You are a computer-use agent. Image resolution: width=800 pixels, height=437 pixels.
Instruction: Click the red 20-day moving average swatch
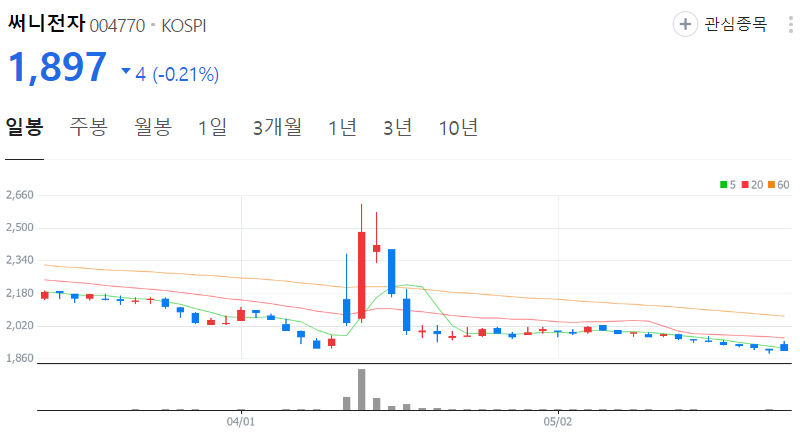click(x=745, y=185)
